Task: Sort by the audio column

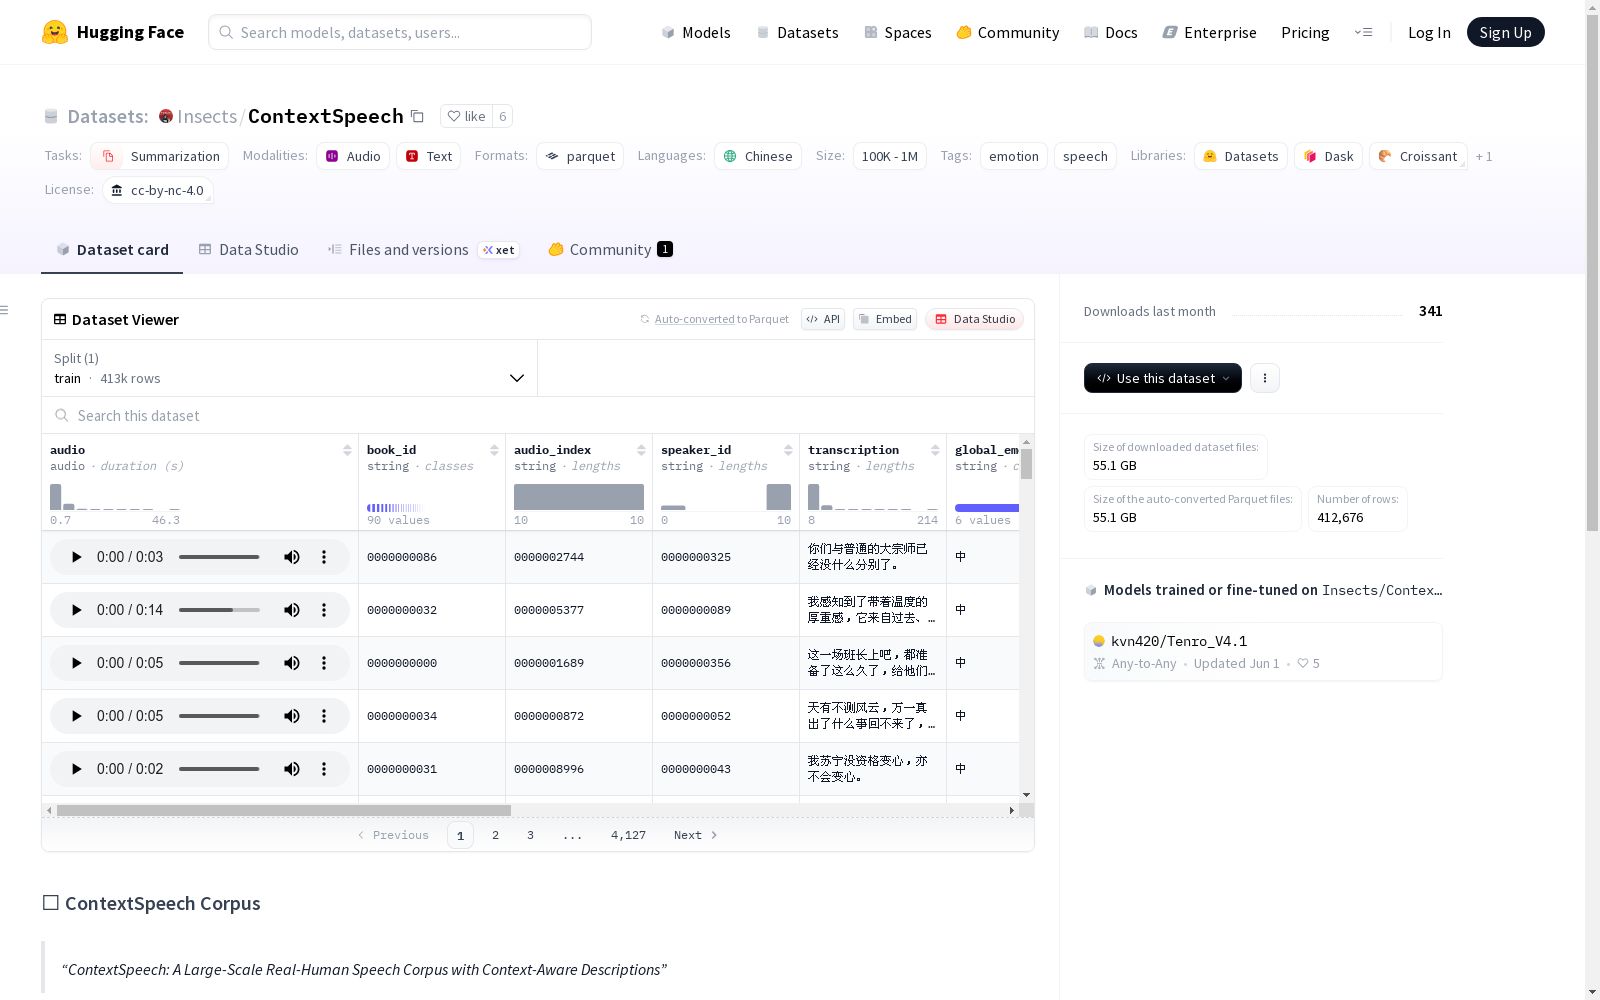Action: coord(347,450)
